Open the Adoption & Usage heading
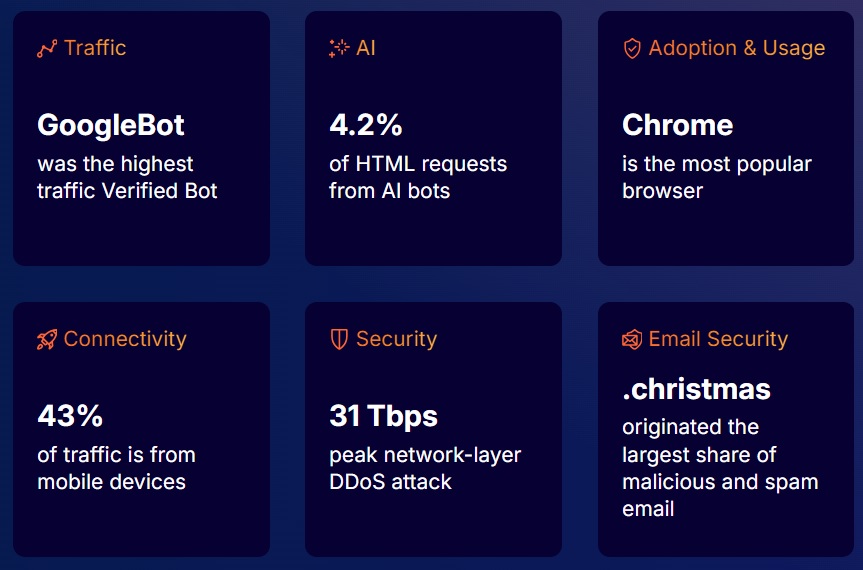 [x=736, y=48]
